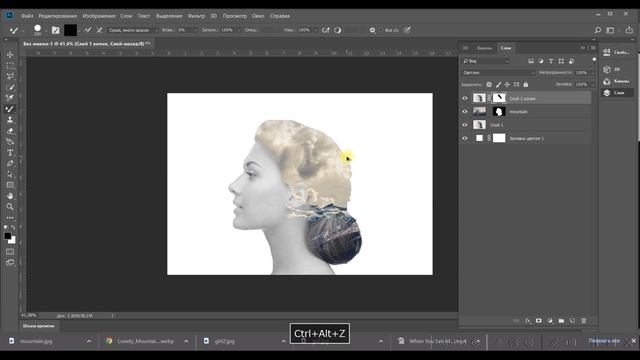640x360 pixels.
Task: Select the Type tool
Action: click(x=10, y=153)
